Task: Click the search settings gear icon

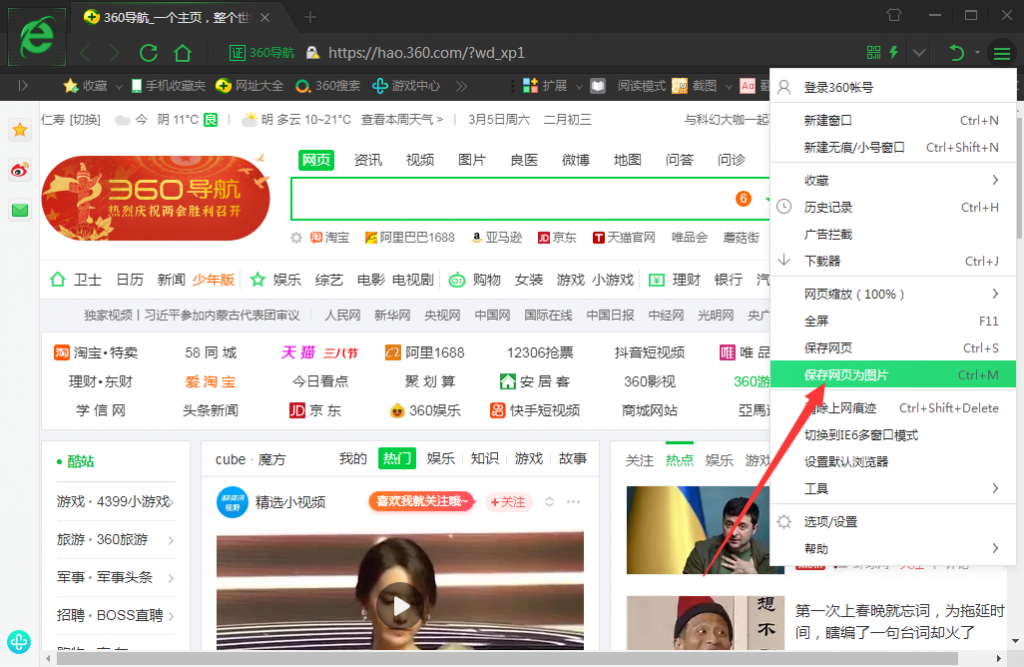Action: click(296, 238)
